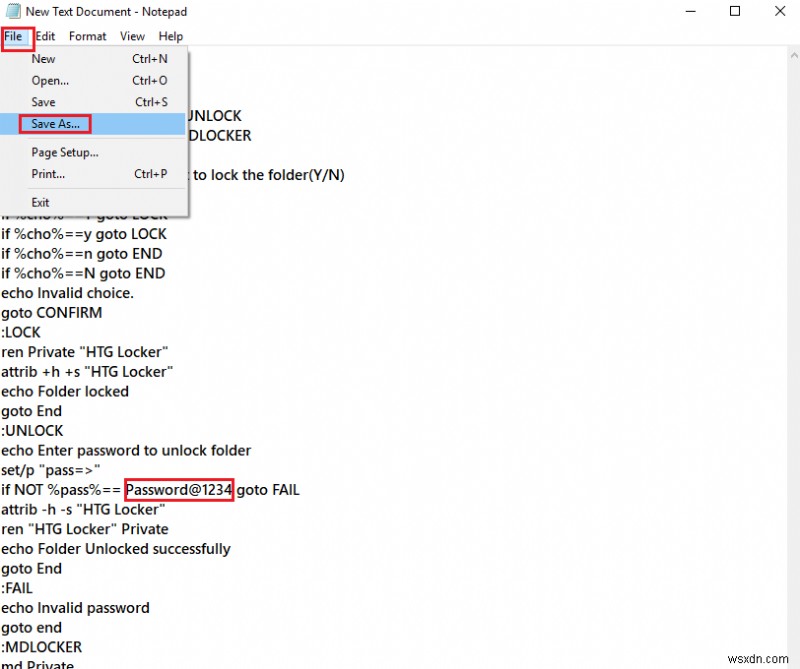
Task: Click the line 'echo Folder locked'
Action: (65, 391)
